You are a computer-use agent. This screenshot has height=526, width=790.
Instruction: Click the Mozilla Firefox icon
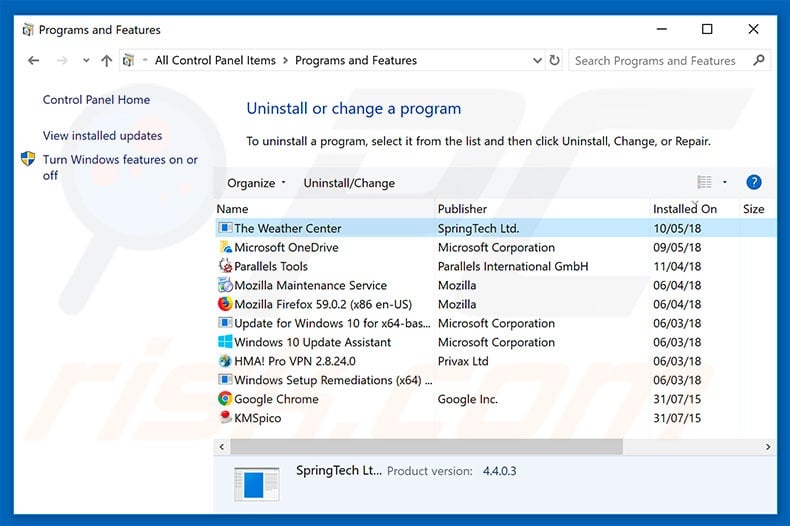coord(225,304)
